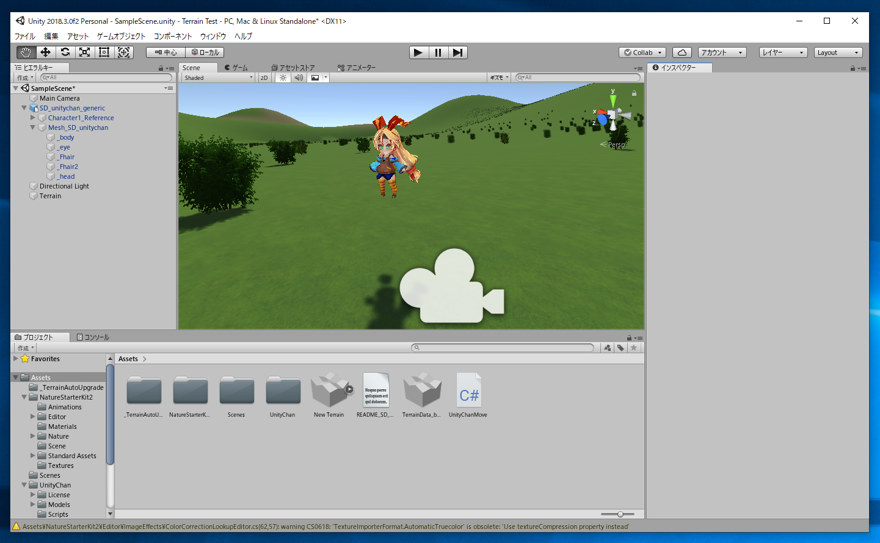Screen dimensions: 880x543
Task: Open the ウィンドウ (Window) menu
Action: [x=213, y=36]
